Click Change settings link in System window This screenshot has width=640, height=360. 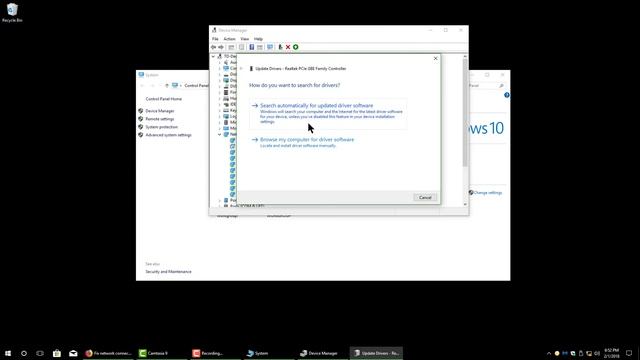[x=488, y=193]
